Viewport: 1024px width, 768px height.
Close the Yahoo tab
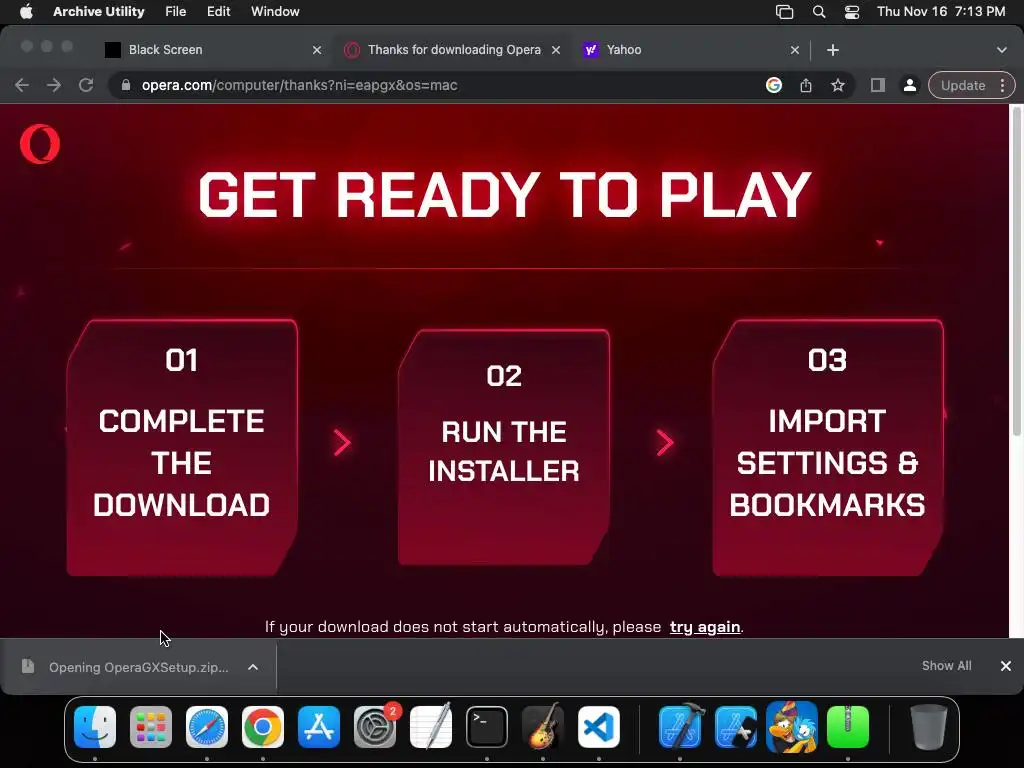pos(795,50)
